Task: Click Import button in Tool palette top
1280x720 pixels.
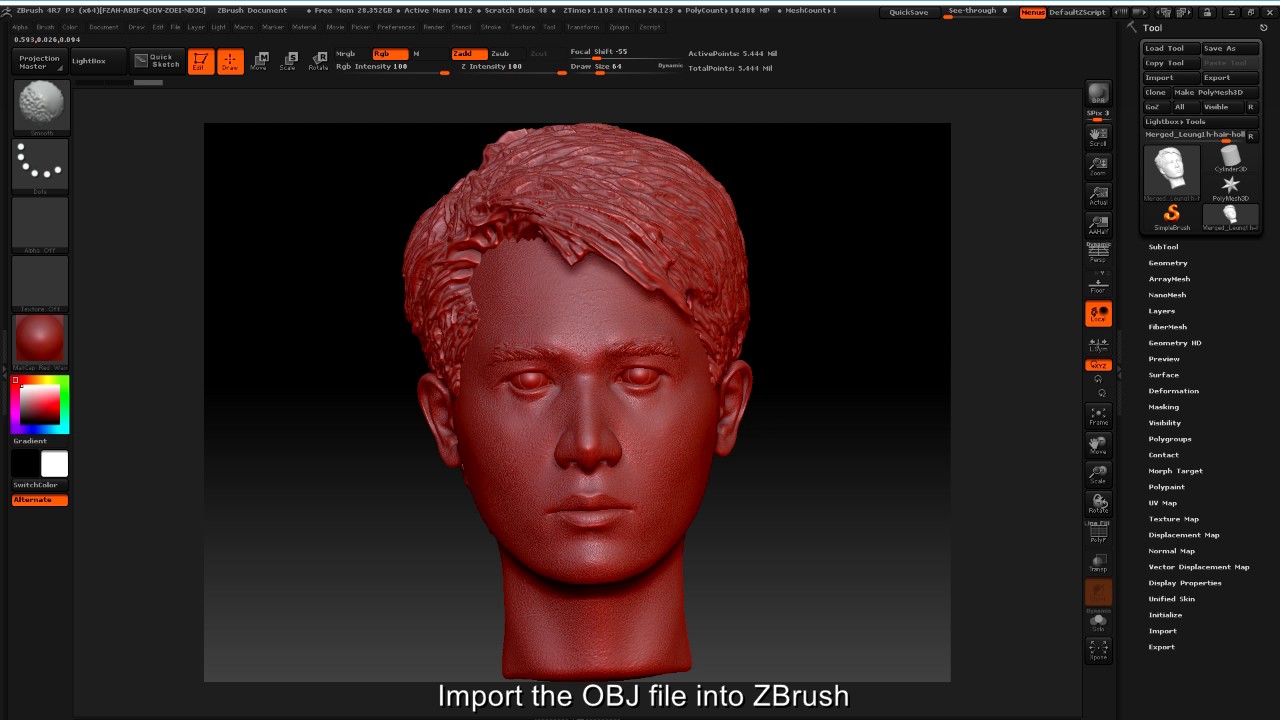Action: pos(1171,77)
